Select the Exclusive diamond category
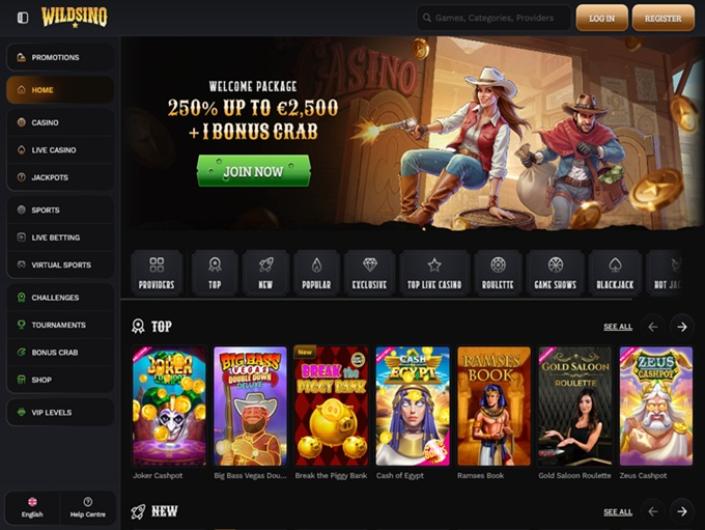Screen dimensions: 705x530 tap(370, 273)
